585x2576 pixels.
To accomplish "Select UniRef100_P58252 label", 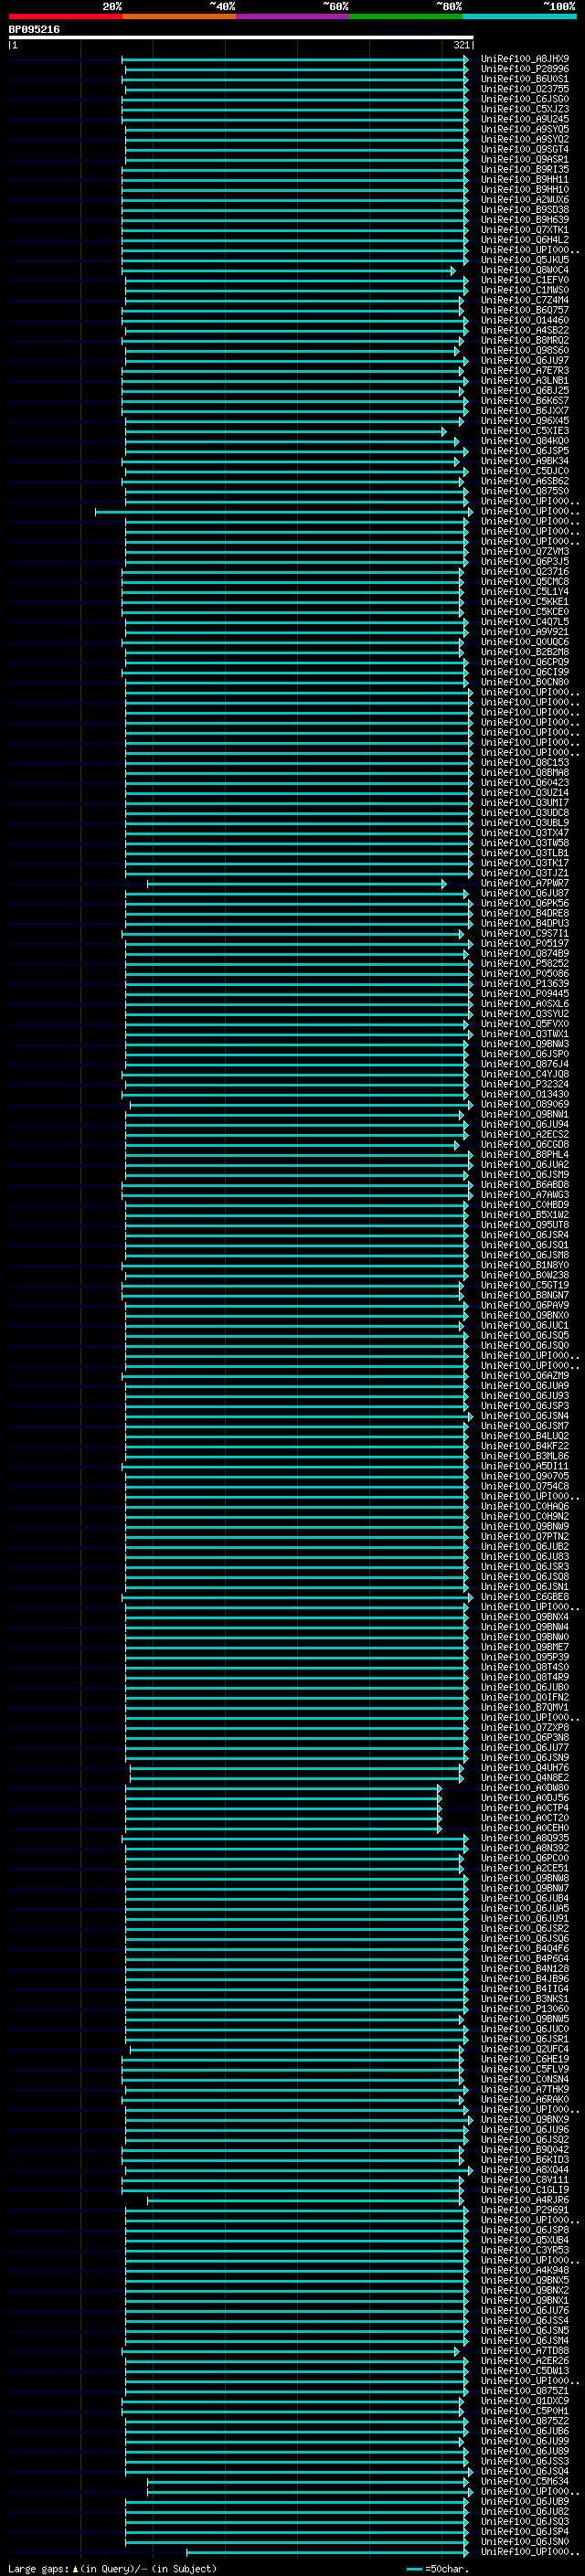I will [525, 964].
